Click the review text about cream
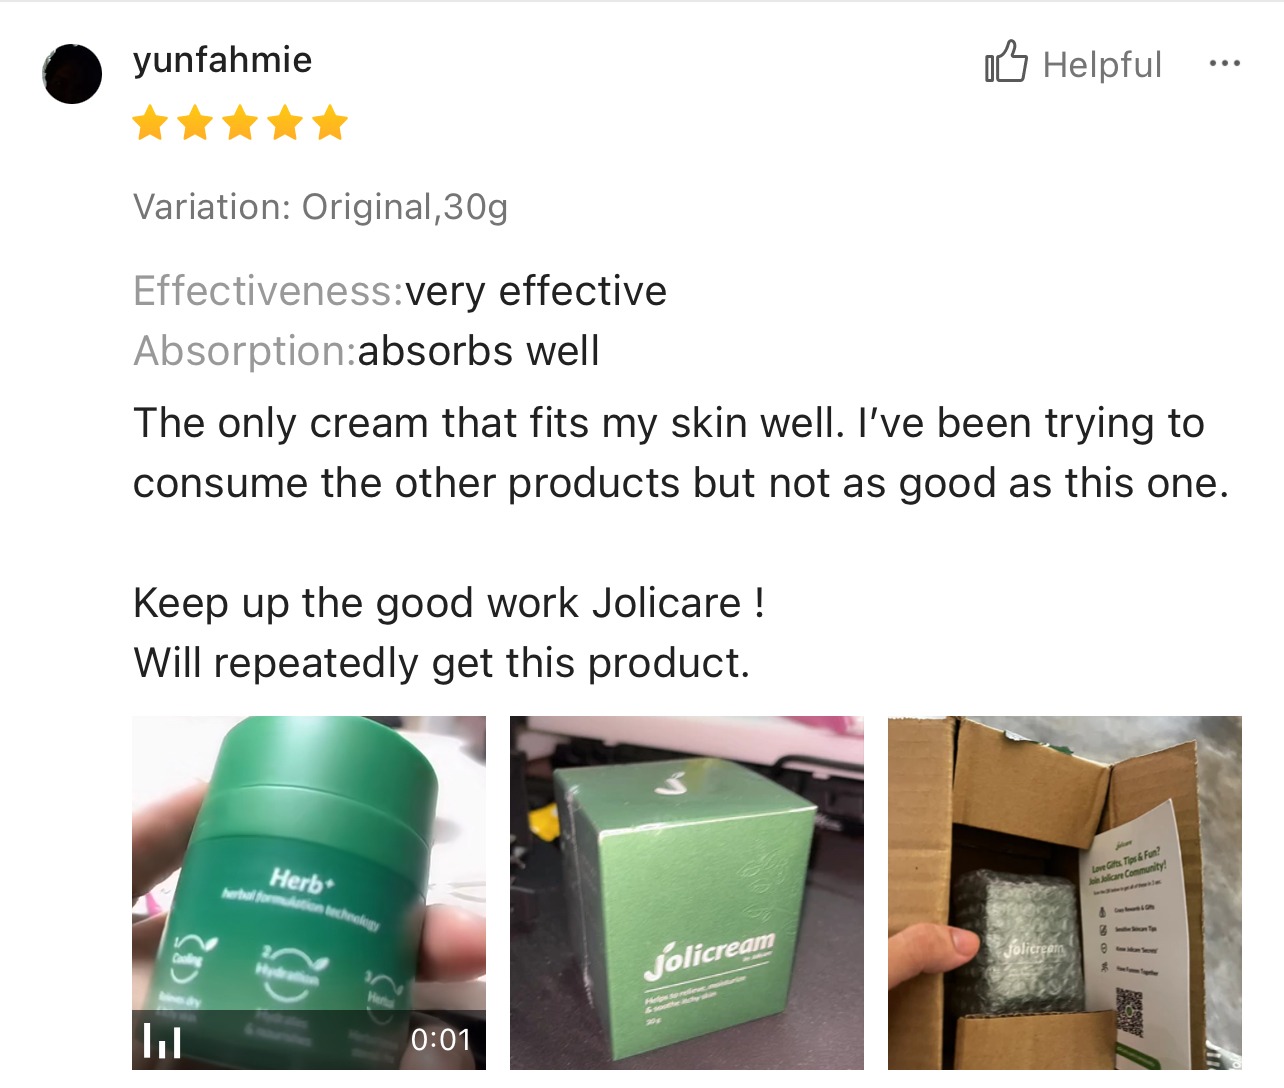The width and height of the screenshot is (1284, 1088). (x=681, y=453)
